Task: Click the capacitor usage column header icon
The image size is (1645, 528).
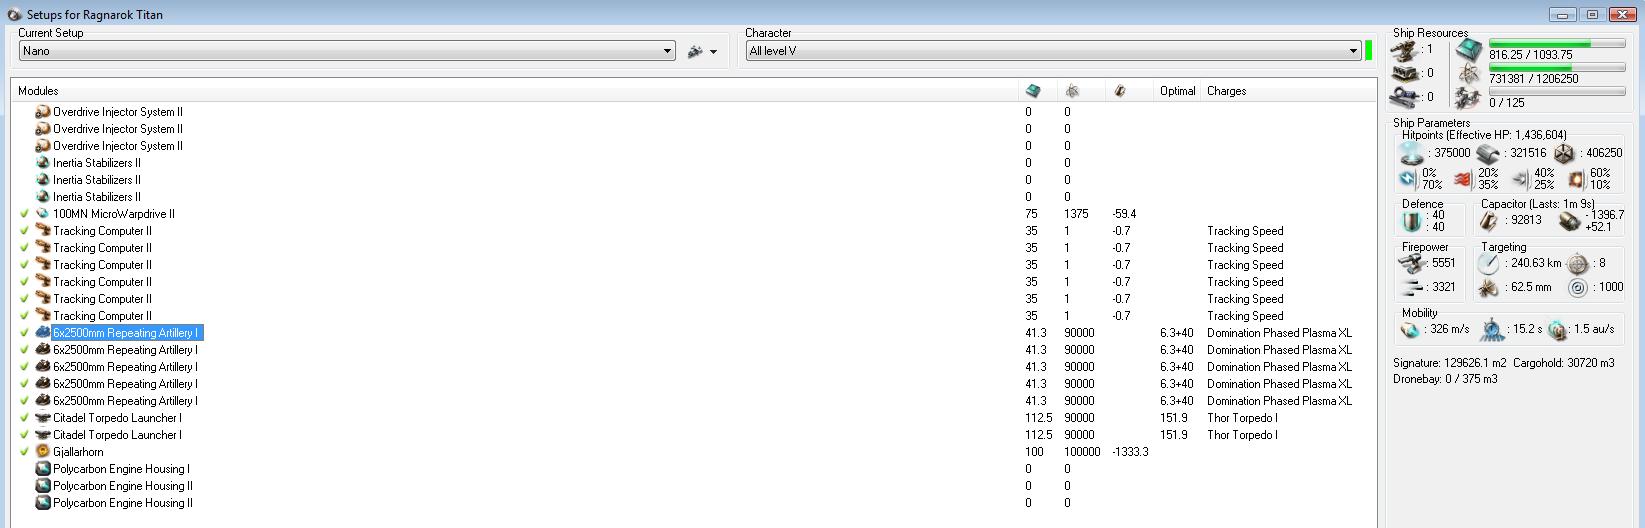Action: tap(1119, 91)
